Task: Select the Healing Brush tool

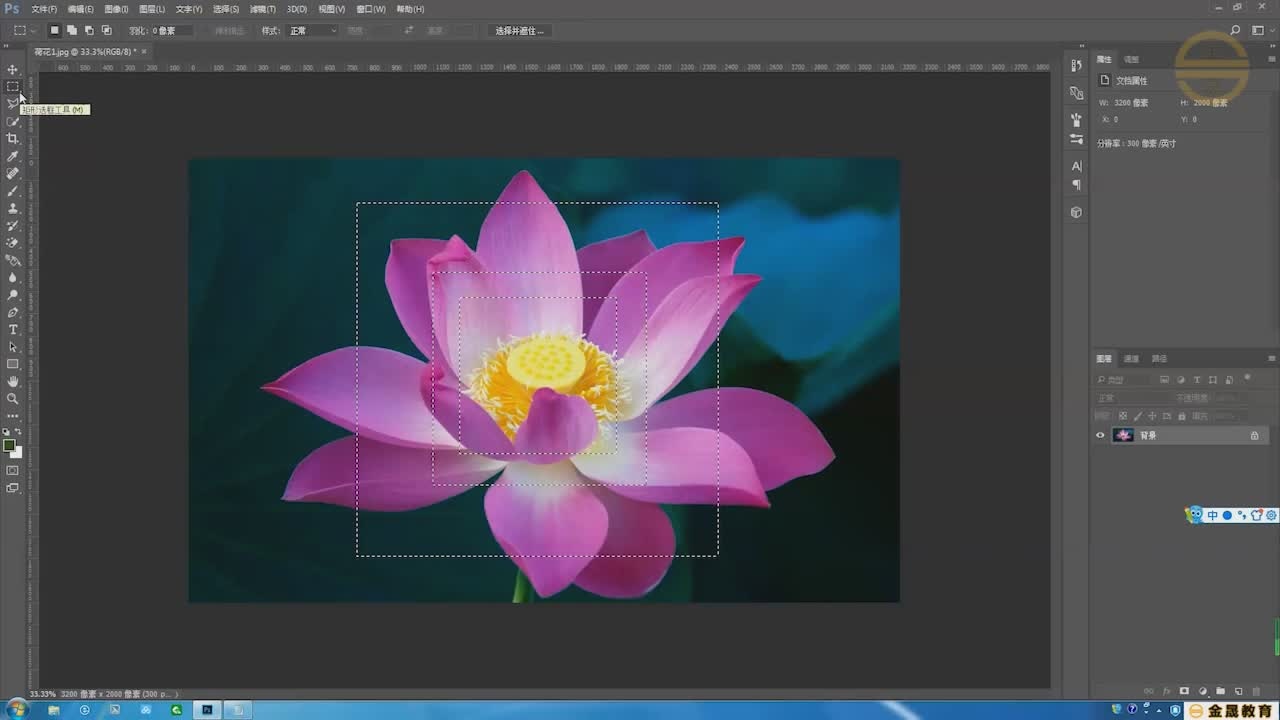Action: point(13,173)
